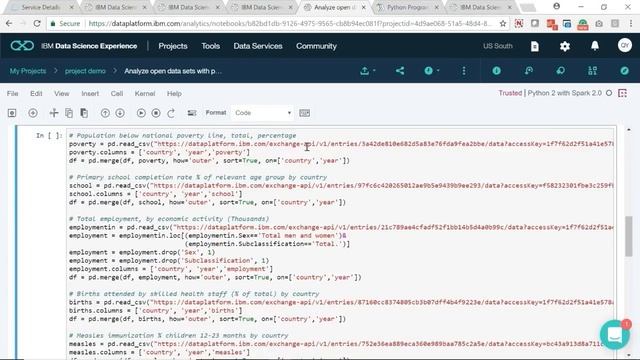This screenshot has width=640, height=360.
Task: Open the documents page icon in header
Action: [x=535, y=46]
